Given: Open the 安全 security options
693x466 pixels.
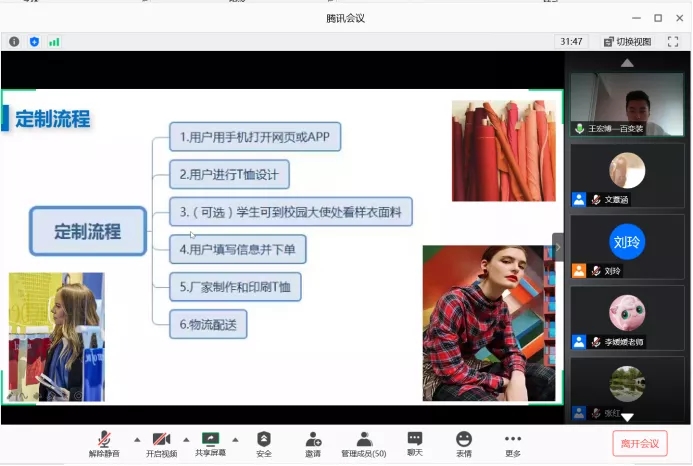Looking at the screenshot, I should tap(263, 444).
